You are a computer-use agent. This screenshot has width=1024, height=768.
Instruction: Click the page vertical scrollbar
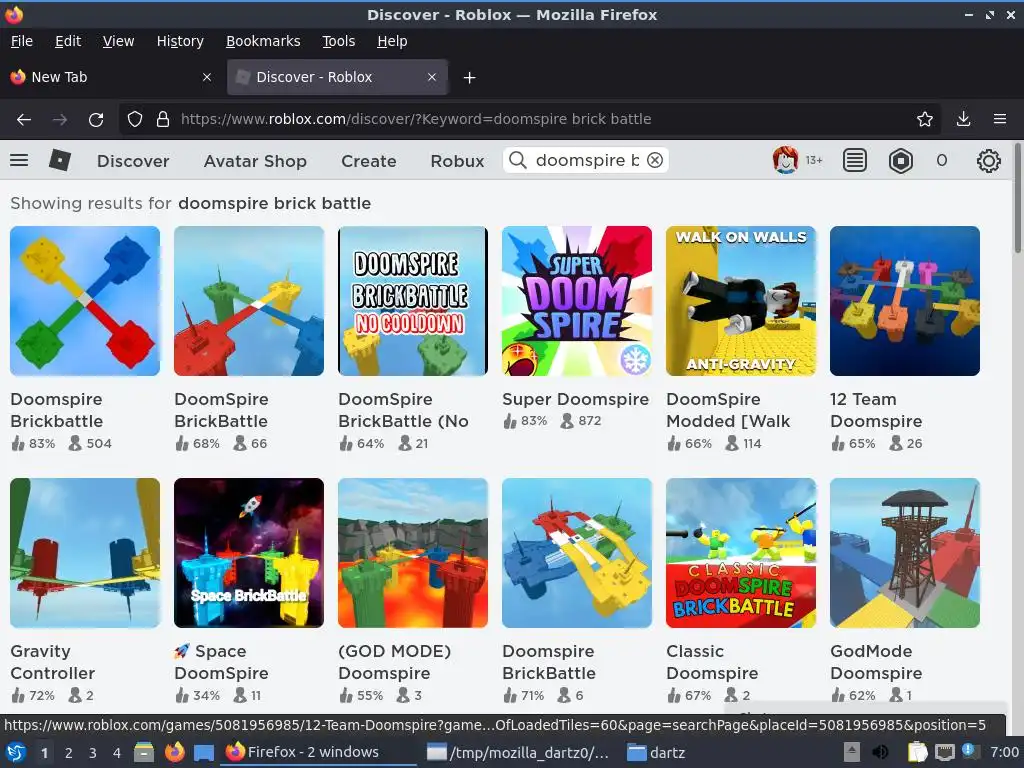pyautogui.click(x=1017, y=199)
